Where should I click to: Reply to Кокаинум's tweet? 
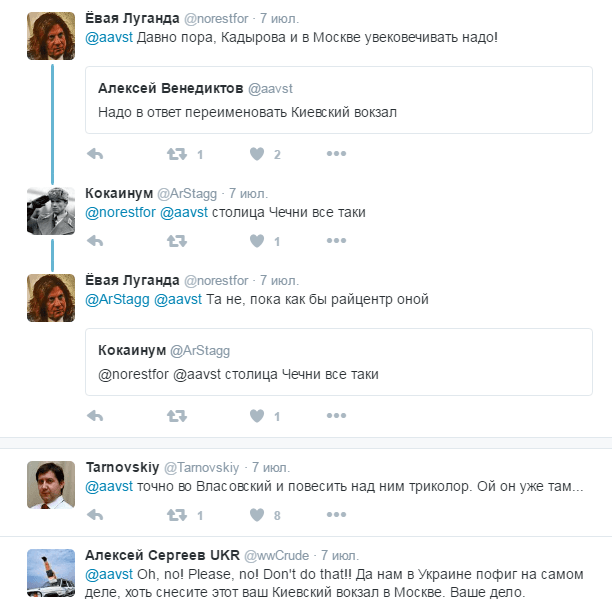pos(96,241)
